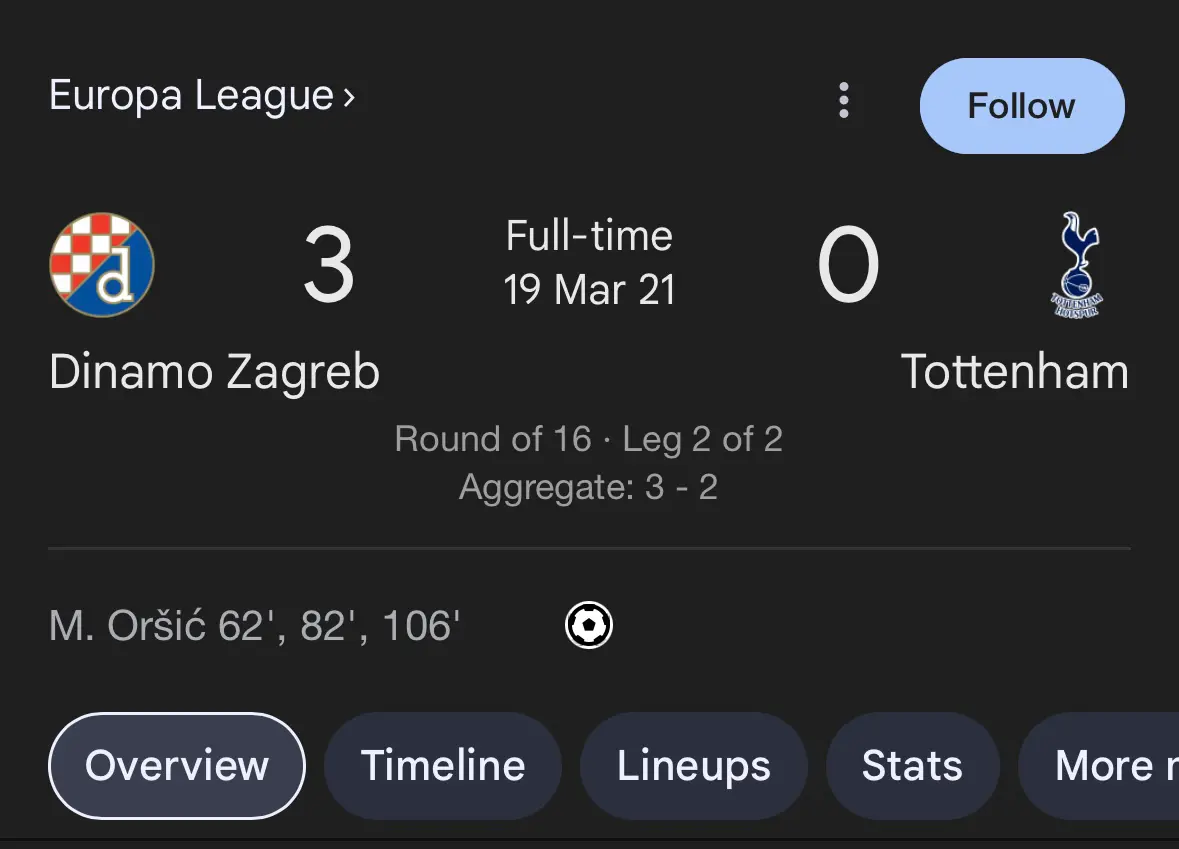
Task: Switch to the Timeline tab
Action: click(x=443, y=766)
